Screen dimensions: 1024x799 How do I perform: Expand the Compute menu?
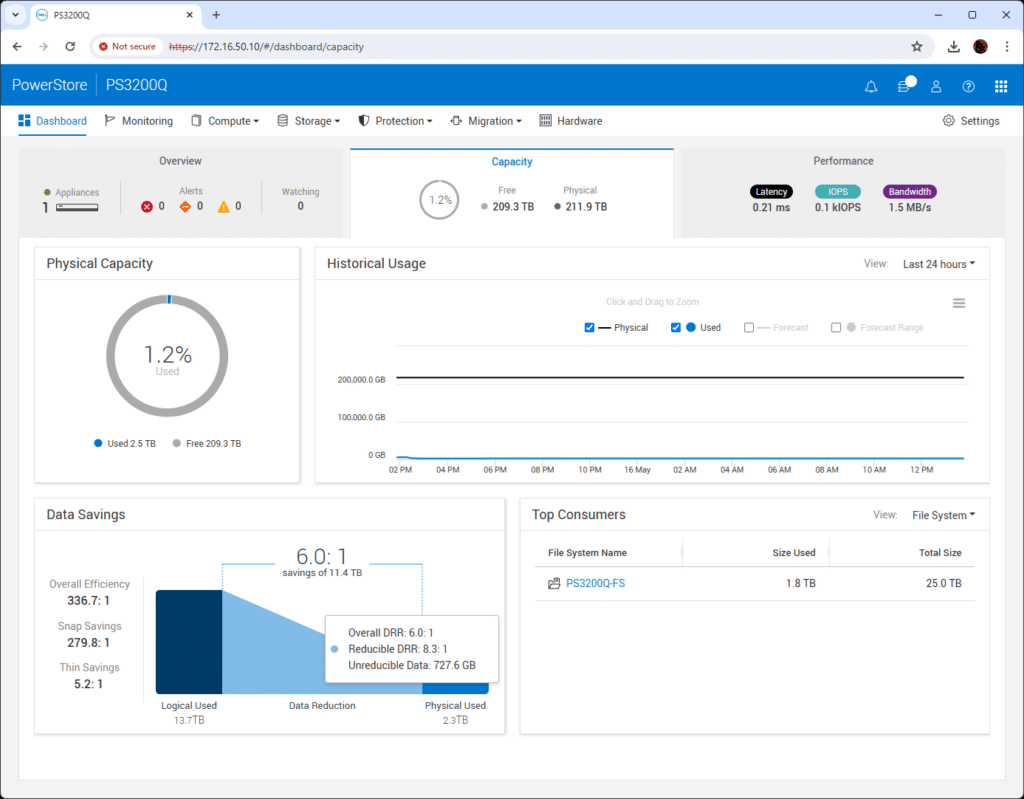(225, 121)
